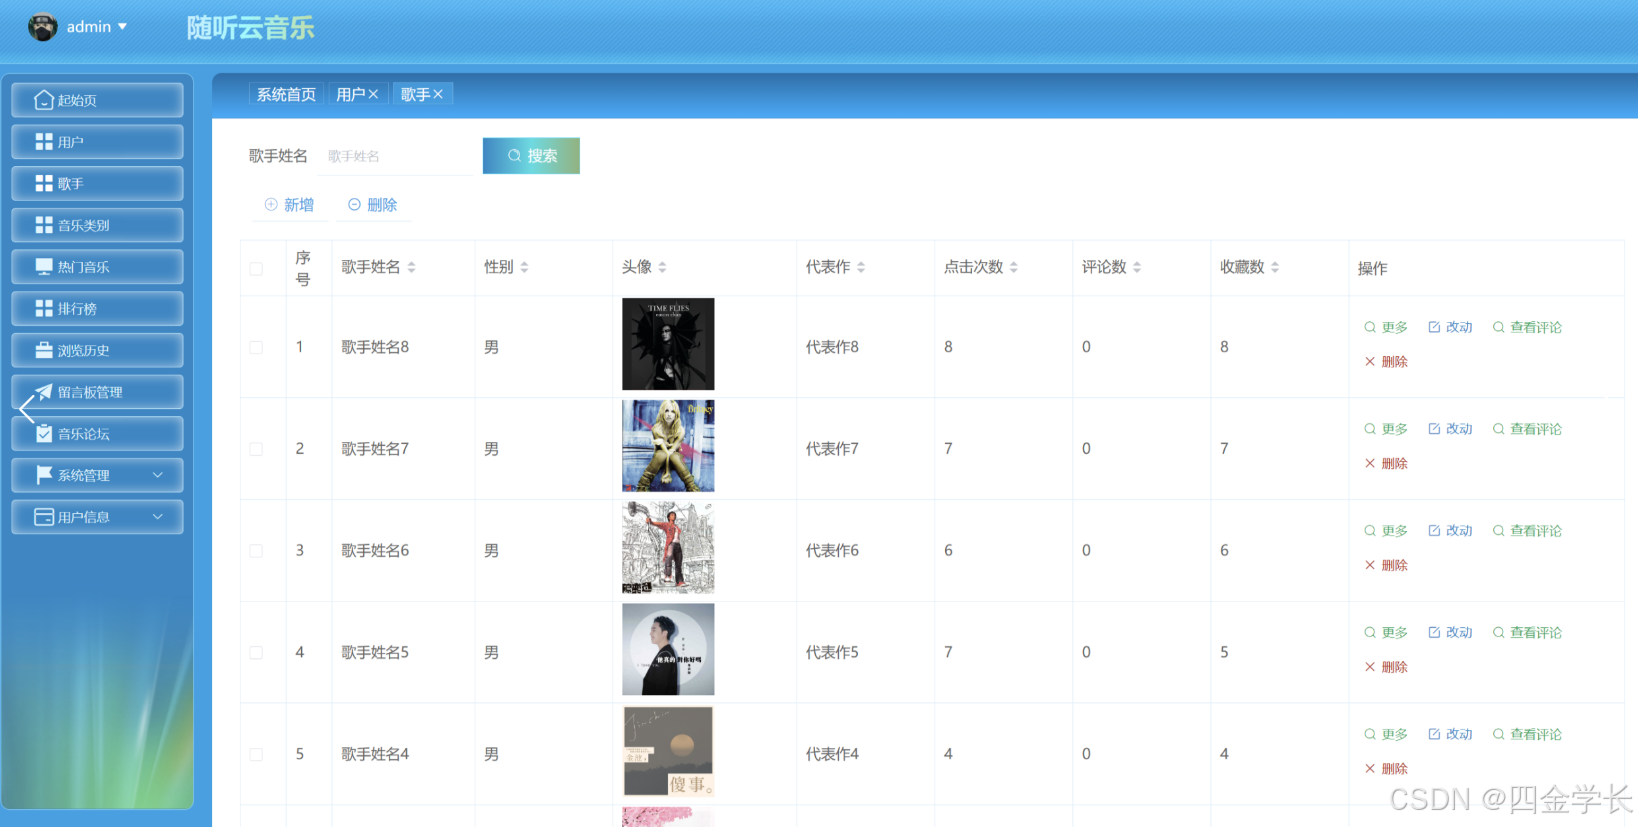Click 改动 edit for 歌手姓名4 row
The image size is (1638, 827).
coord(1450,735)
